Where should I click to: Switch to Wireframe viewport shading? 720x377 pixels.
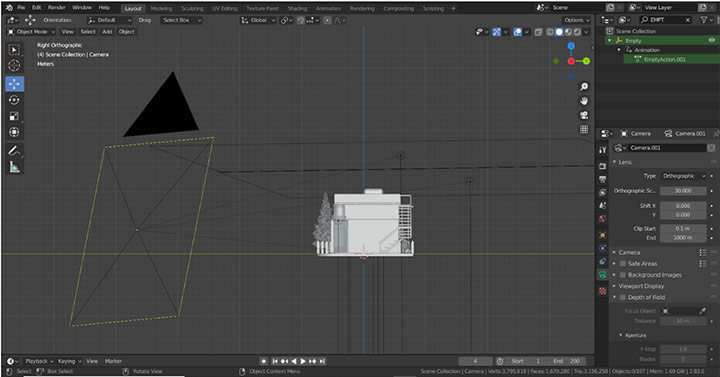[550, 32]
